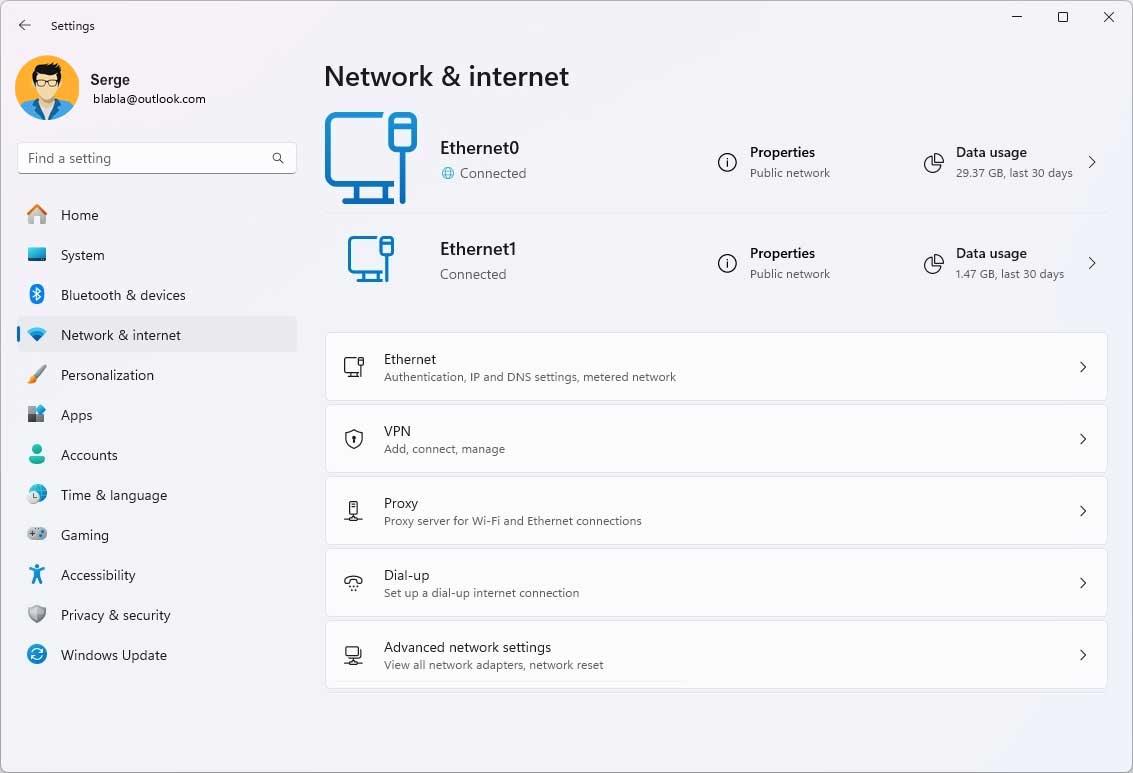
Task: Click the search magnifier icon
Action: 278,158
